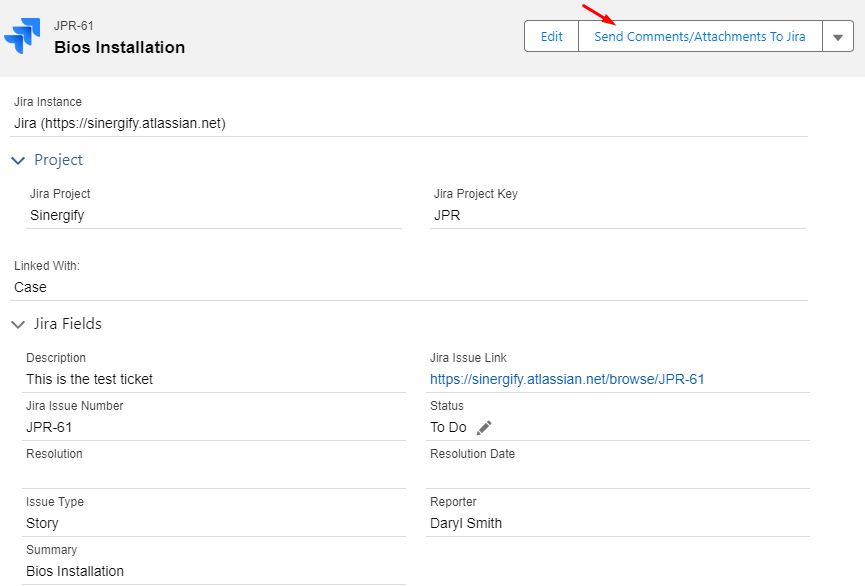Collapse the Project section chevron
865x586 pixels.
[18, 161]
